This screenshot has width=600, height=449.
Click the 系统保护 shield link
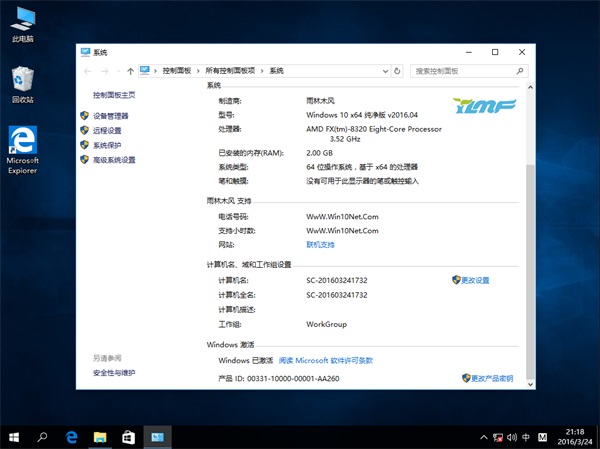click(106, 145)
